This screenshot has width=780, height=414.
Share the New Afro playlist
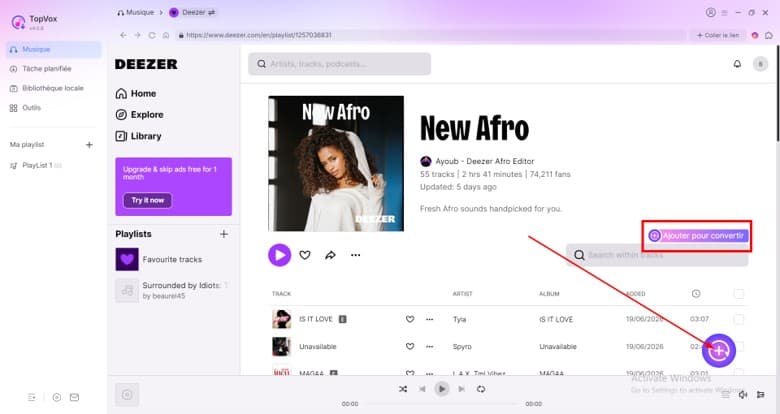pos(330,255)
